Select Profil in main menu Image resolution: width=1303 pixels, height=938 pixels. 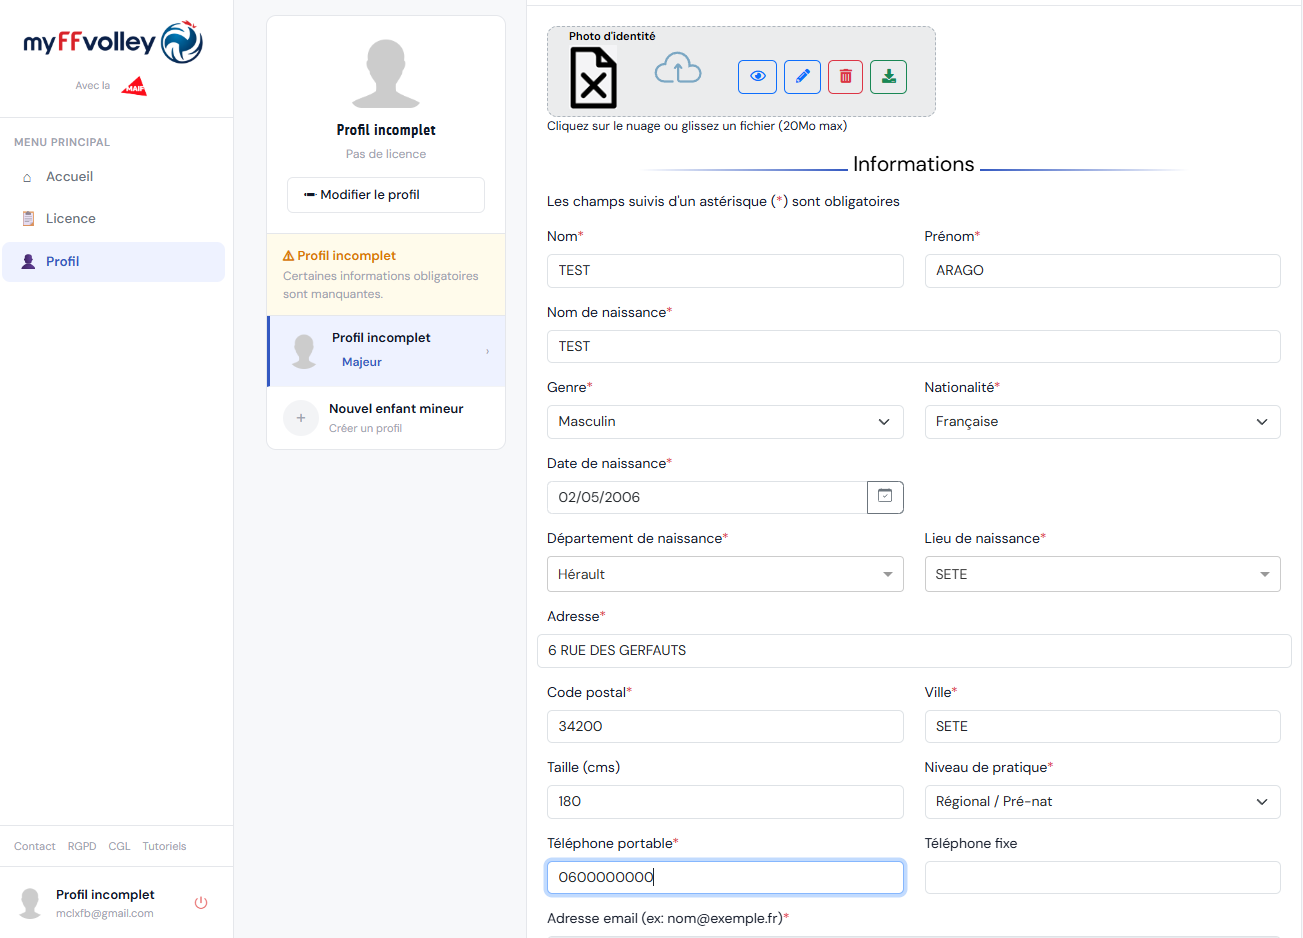tap(113, 262)
